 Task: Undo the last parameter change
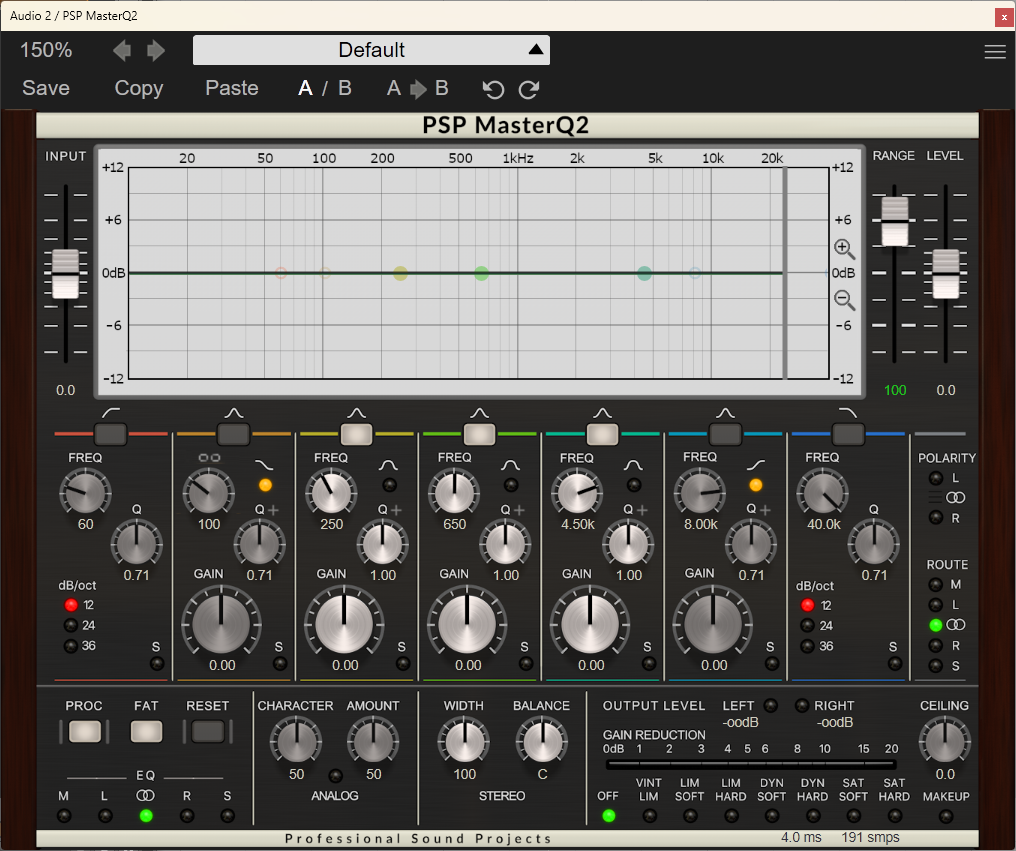pos(493,89)
